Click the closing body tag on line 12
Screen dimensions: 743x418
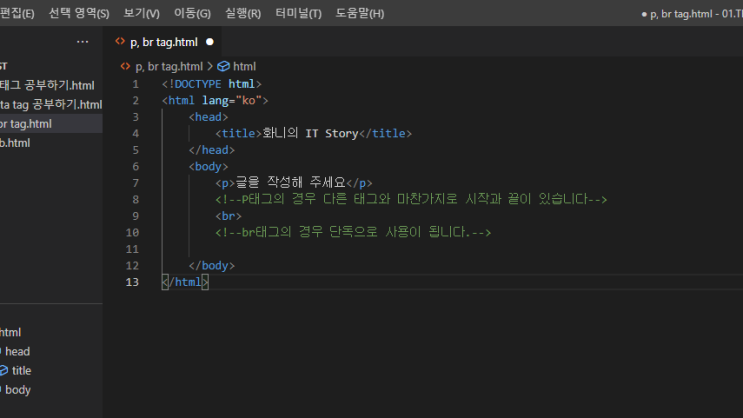211,266
